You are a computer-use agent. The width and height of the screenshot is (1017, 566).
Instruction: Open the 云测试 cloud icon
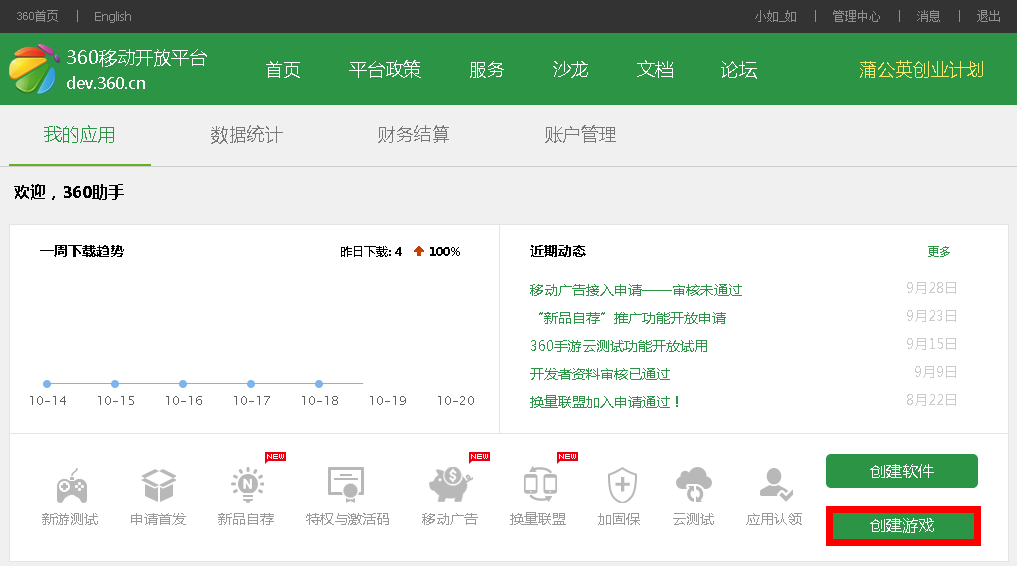(693, 484)
